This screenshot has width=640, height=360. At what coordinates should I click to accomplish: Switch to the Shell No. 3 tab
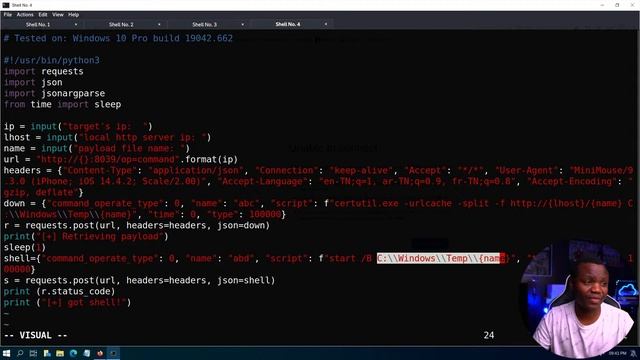coord(204,24)
